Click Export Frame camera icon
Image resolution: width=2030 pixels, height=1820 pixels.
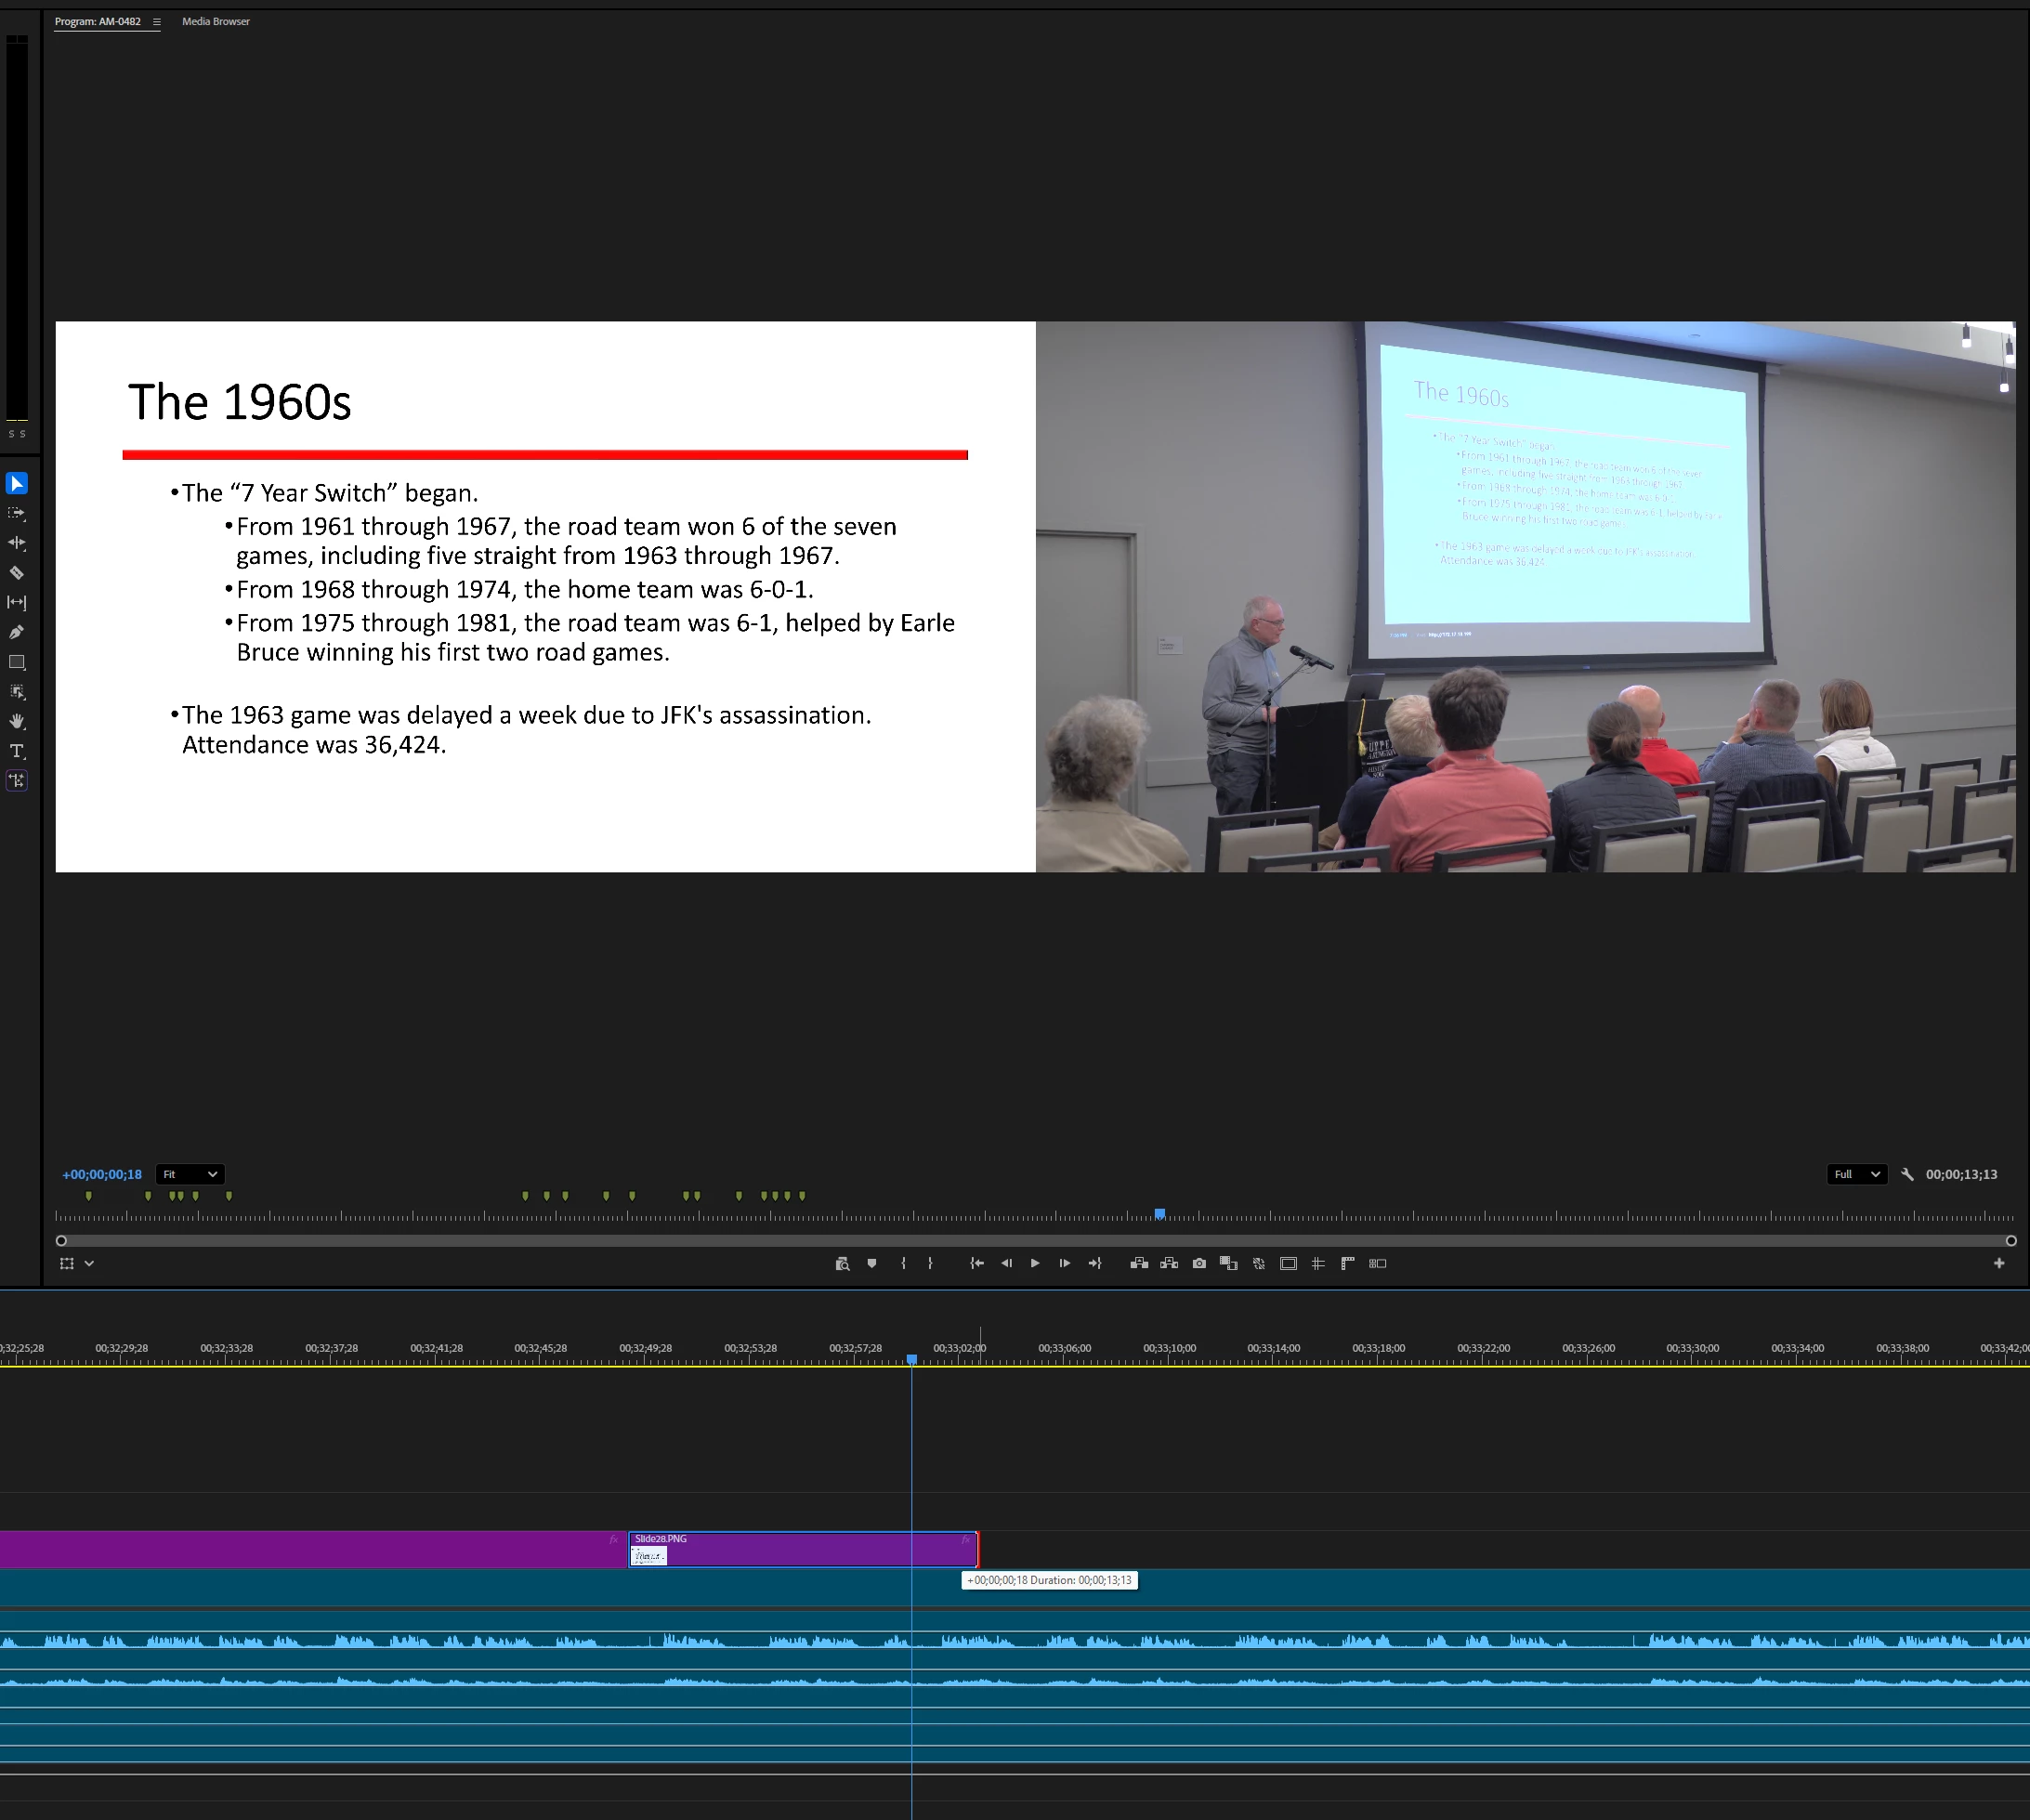pyautogui.click(x=1199, y=1263)
